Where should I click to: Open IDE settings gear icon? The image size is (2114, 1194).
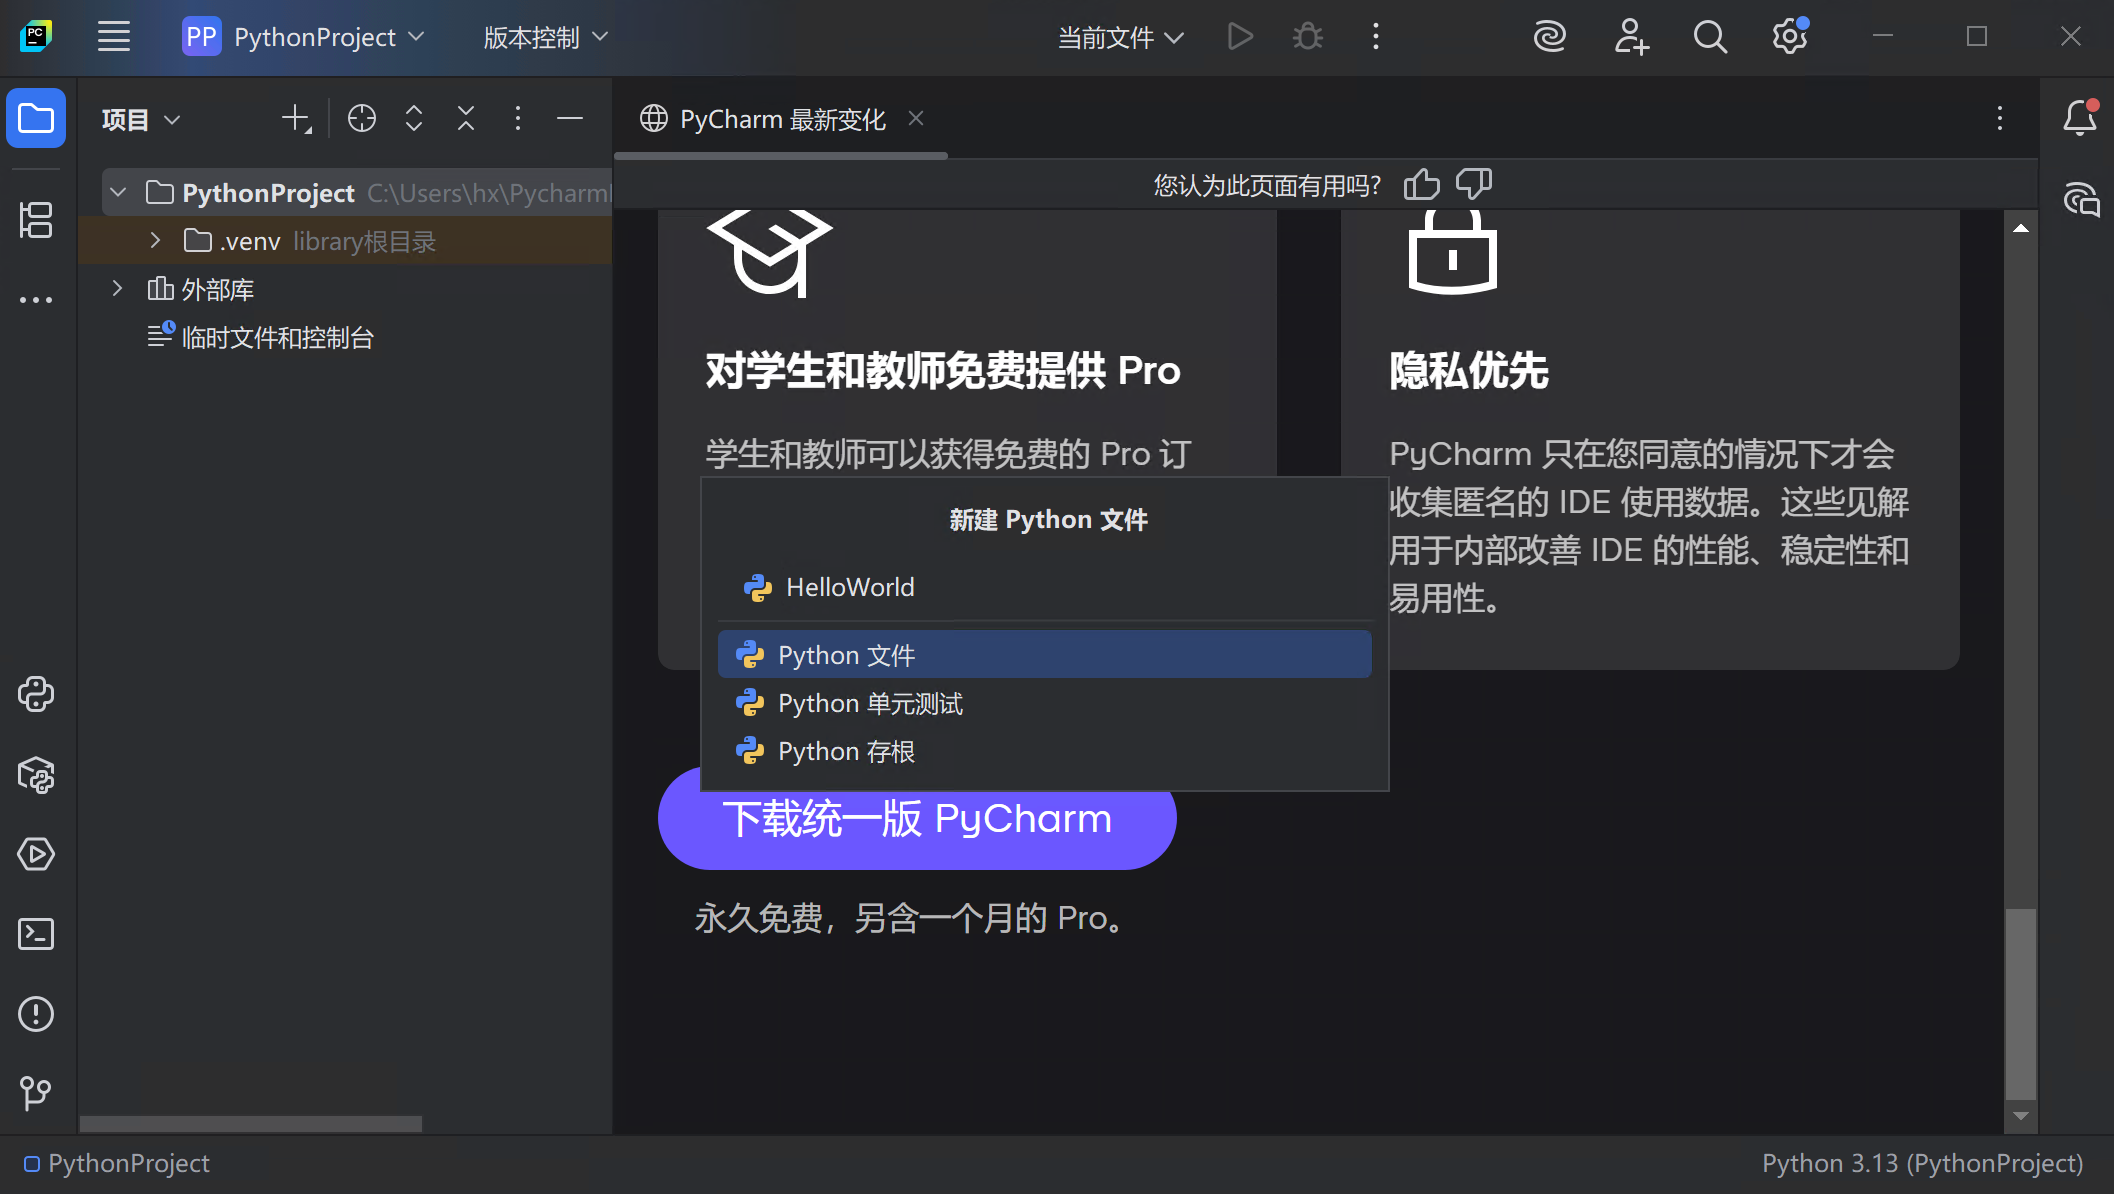click(1790, 37)
